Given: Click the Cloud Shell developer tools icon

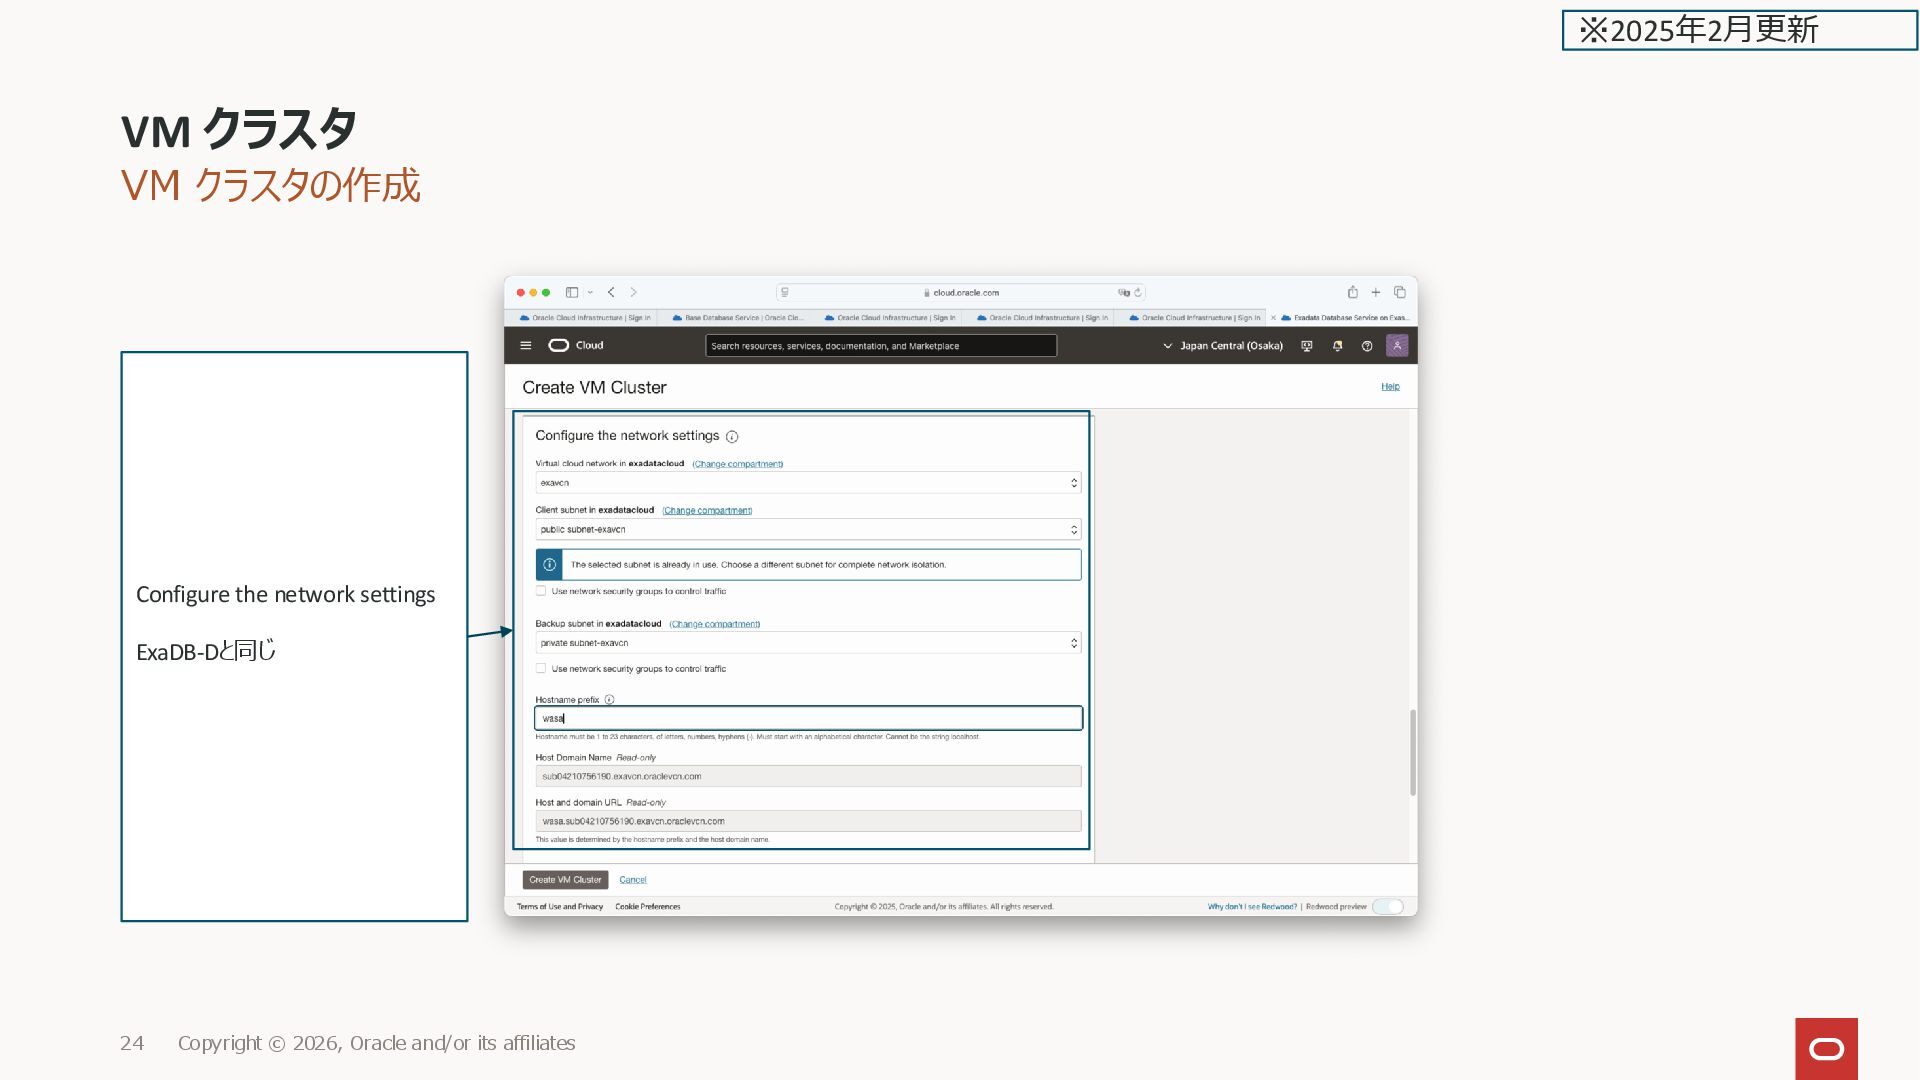Looking at the screenshot, I should 1306,346.
